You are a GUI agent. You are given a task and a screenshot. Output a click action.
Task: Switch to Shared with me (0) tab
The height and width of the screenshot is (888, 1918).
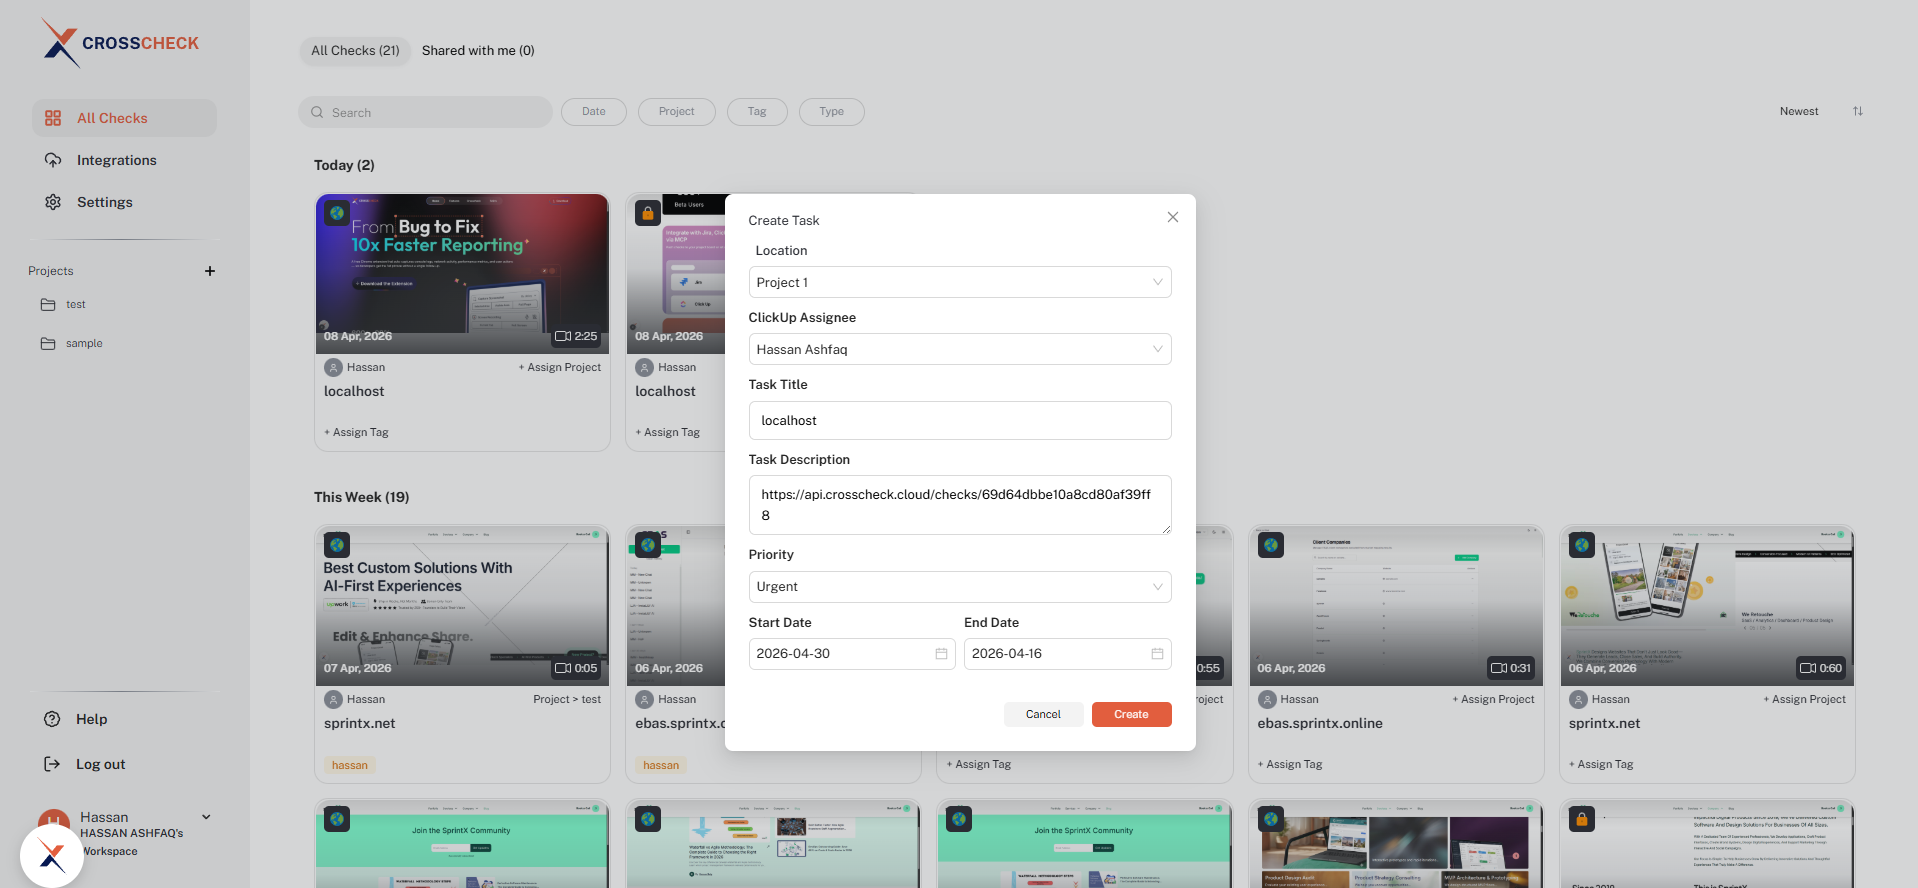point(478,50)
